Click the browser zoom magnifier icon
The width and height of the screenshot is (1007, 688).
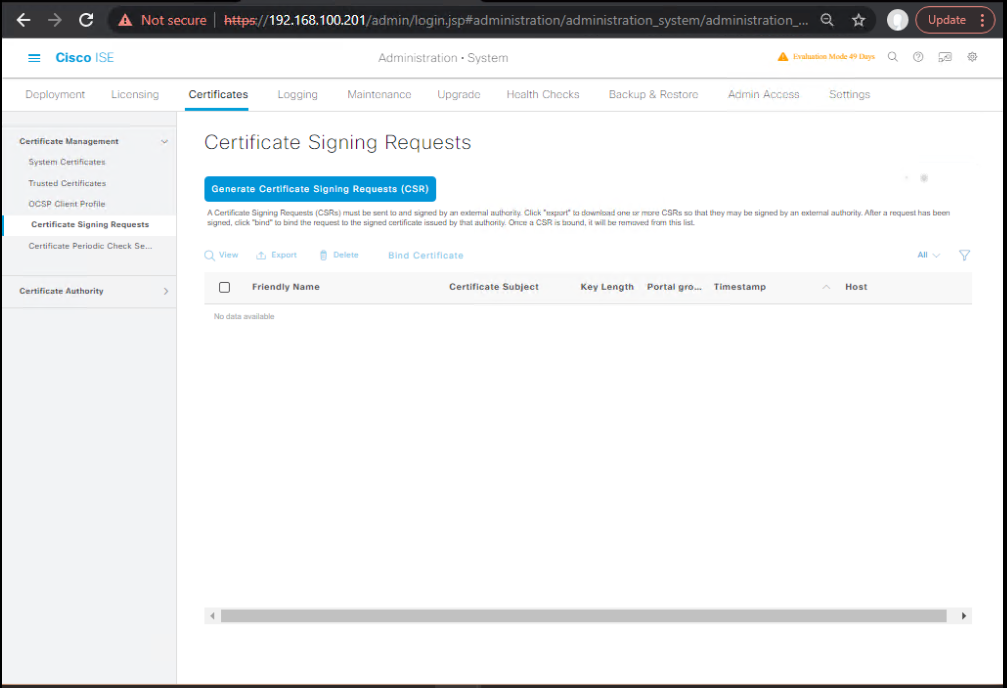coord(827,20)
